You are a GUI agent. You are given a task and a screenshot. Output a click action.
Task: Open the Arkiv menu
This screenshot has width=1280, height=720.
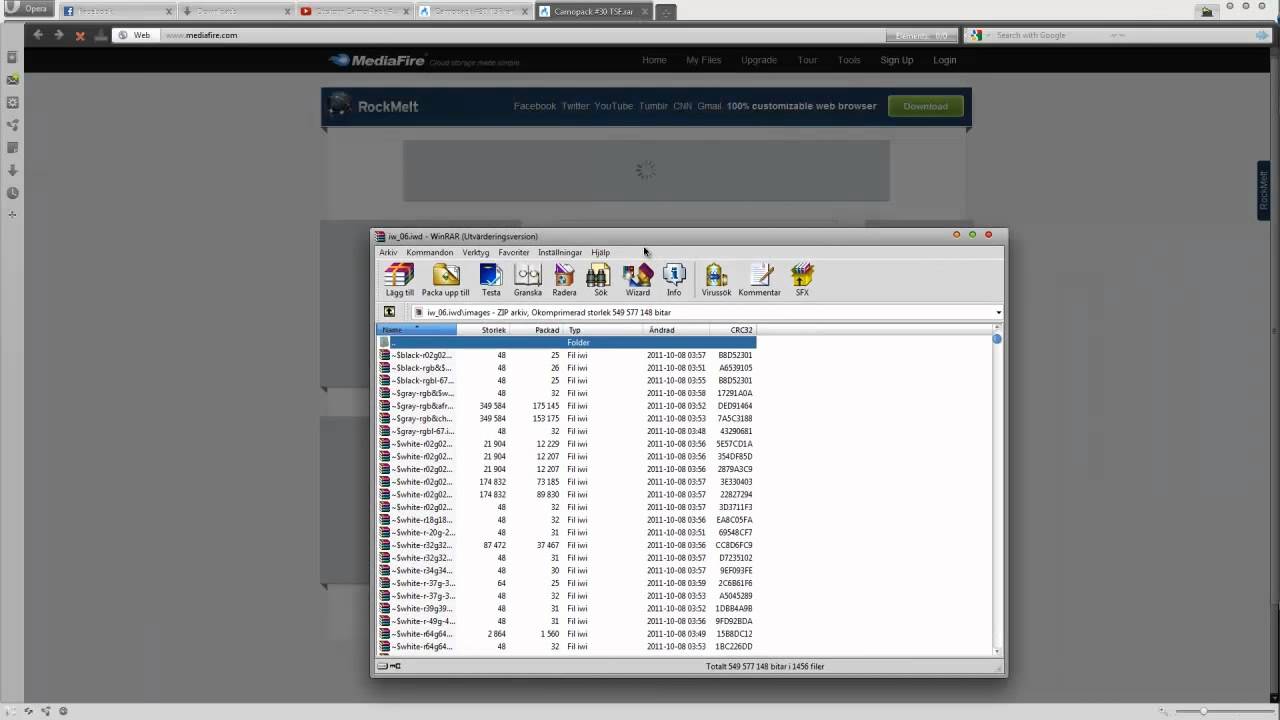pos(388,252)
